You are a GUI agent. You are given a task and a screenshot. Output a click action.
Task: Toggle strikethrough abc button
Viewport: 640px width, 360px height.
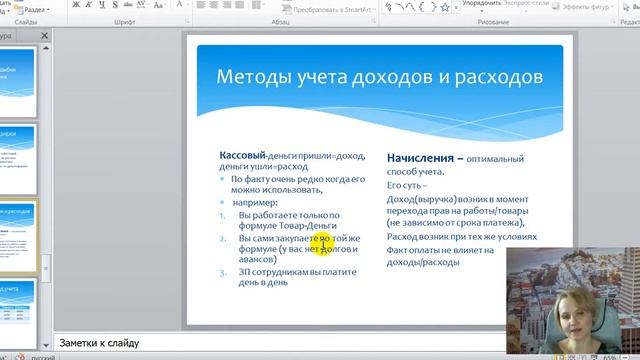click(128, 4)
